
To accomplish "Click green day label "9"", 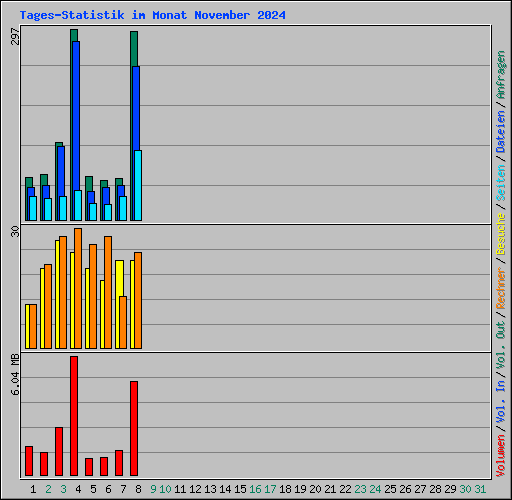I will (153, 489).
